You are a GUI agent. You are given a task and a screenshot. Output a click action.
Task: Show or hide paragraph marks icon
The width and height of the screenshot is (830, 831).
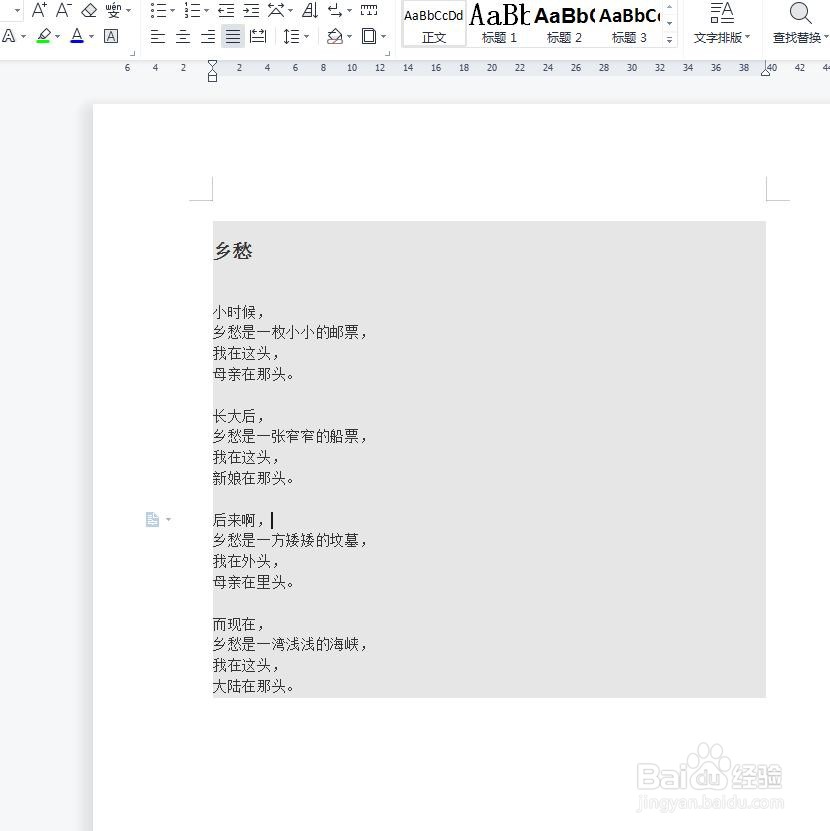point(335,10)
